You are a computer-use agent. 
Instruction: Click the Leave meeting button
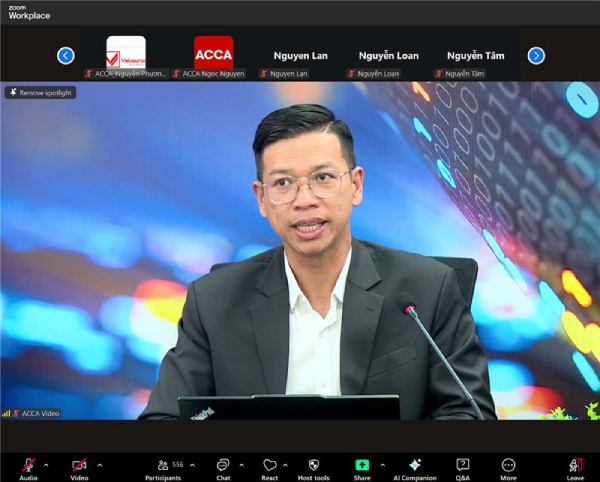(575, 466)
